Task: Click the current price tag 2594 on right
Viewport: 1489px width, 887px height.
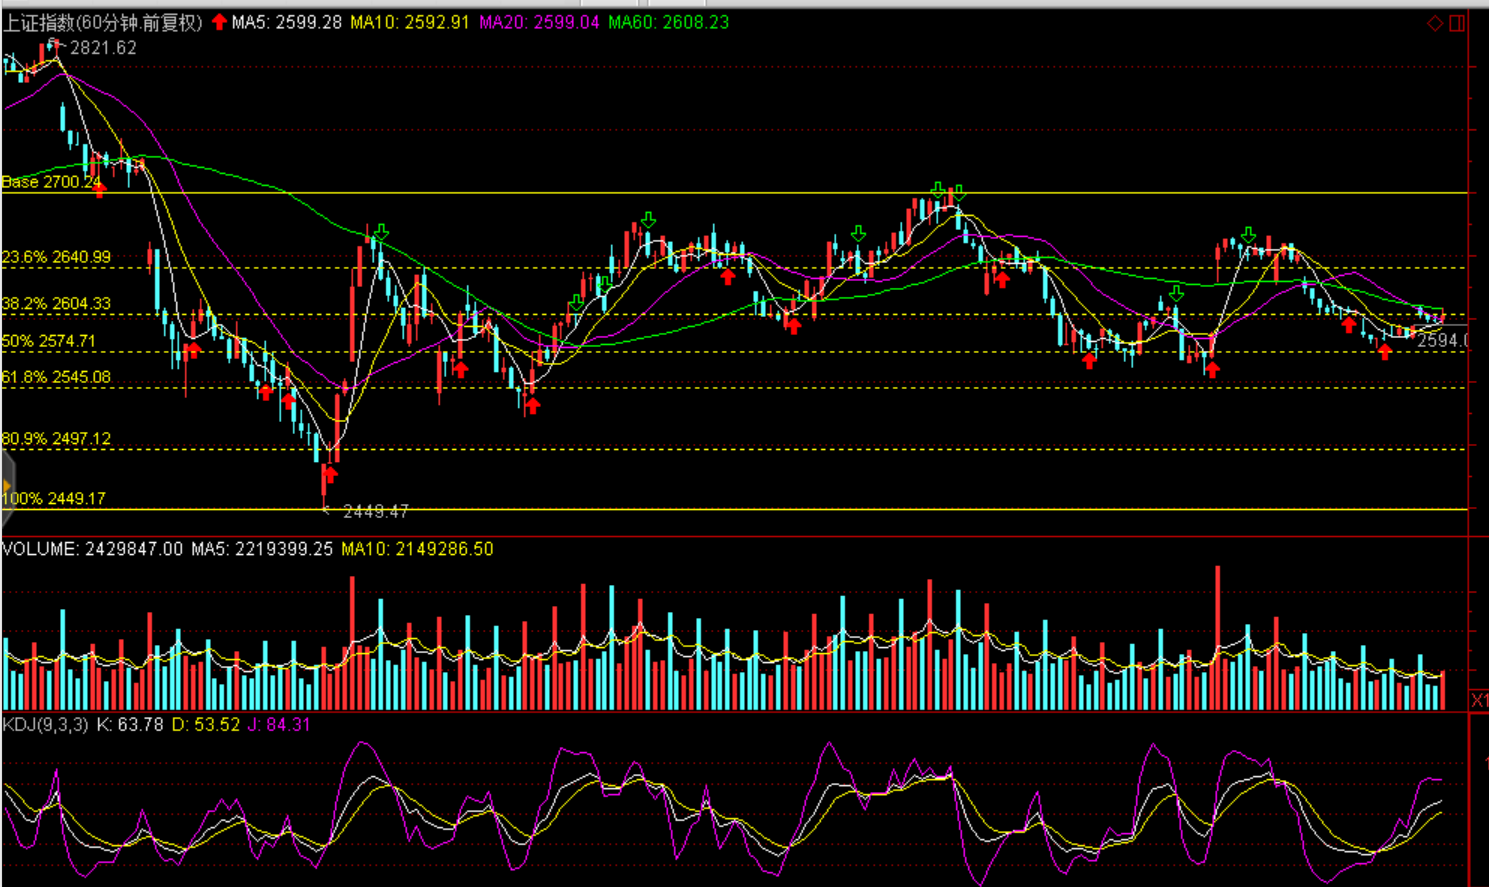Action: tap(1442, 341)
